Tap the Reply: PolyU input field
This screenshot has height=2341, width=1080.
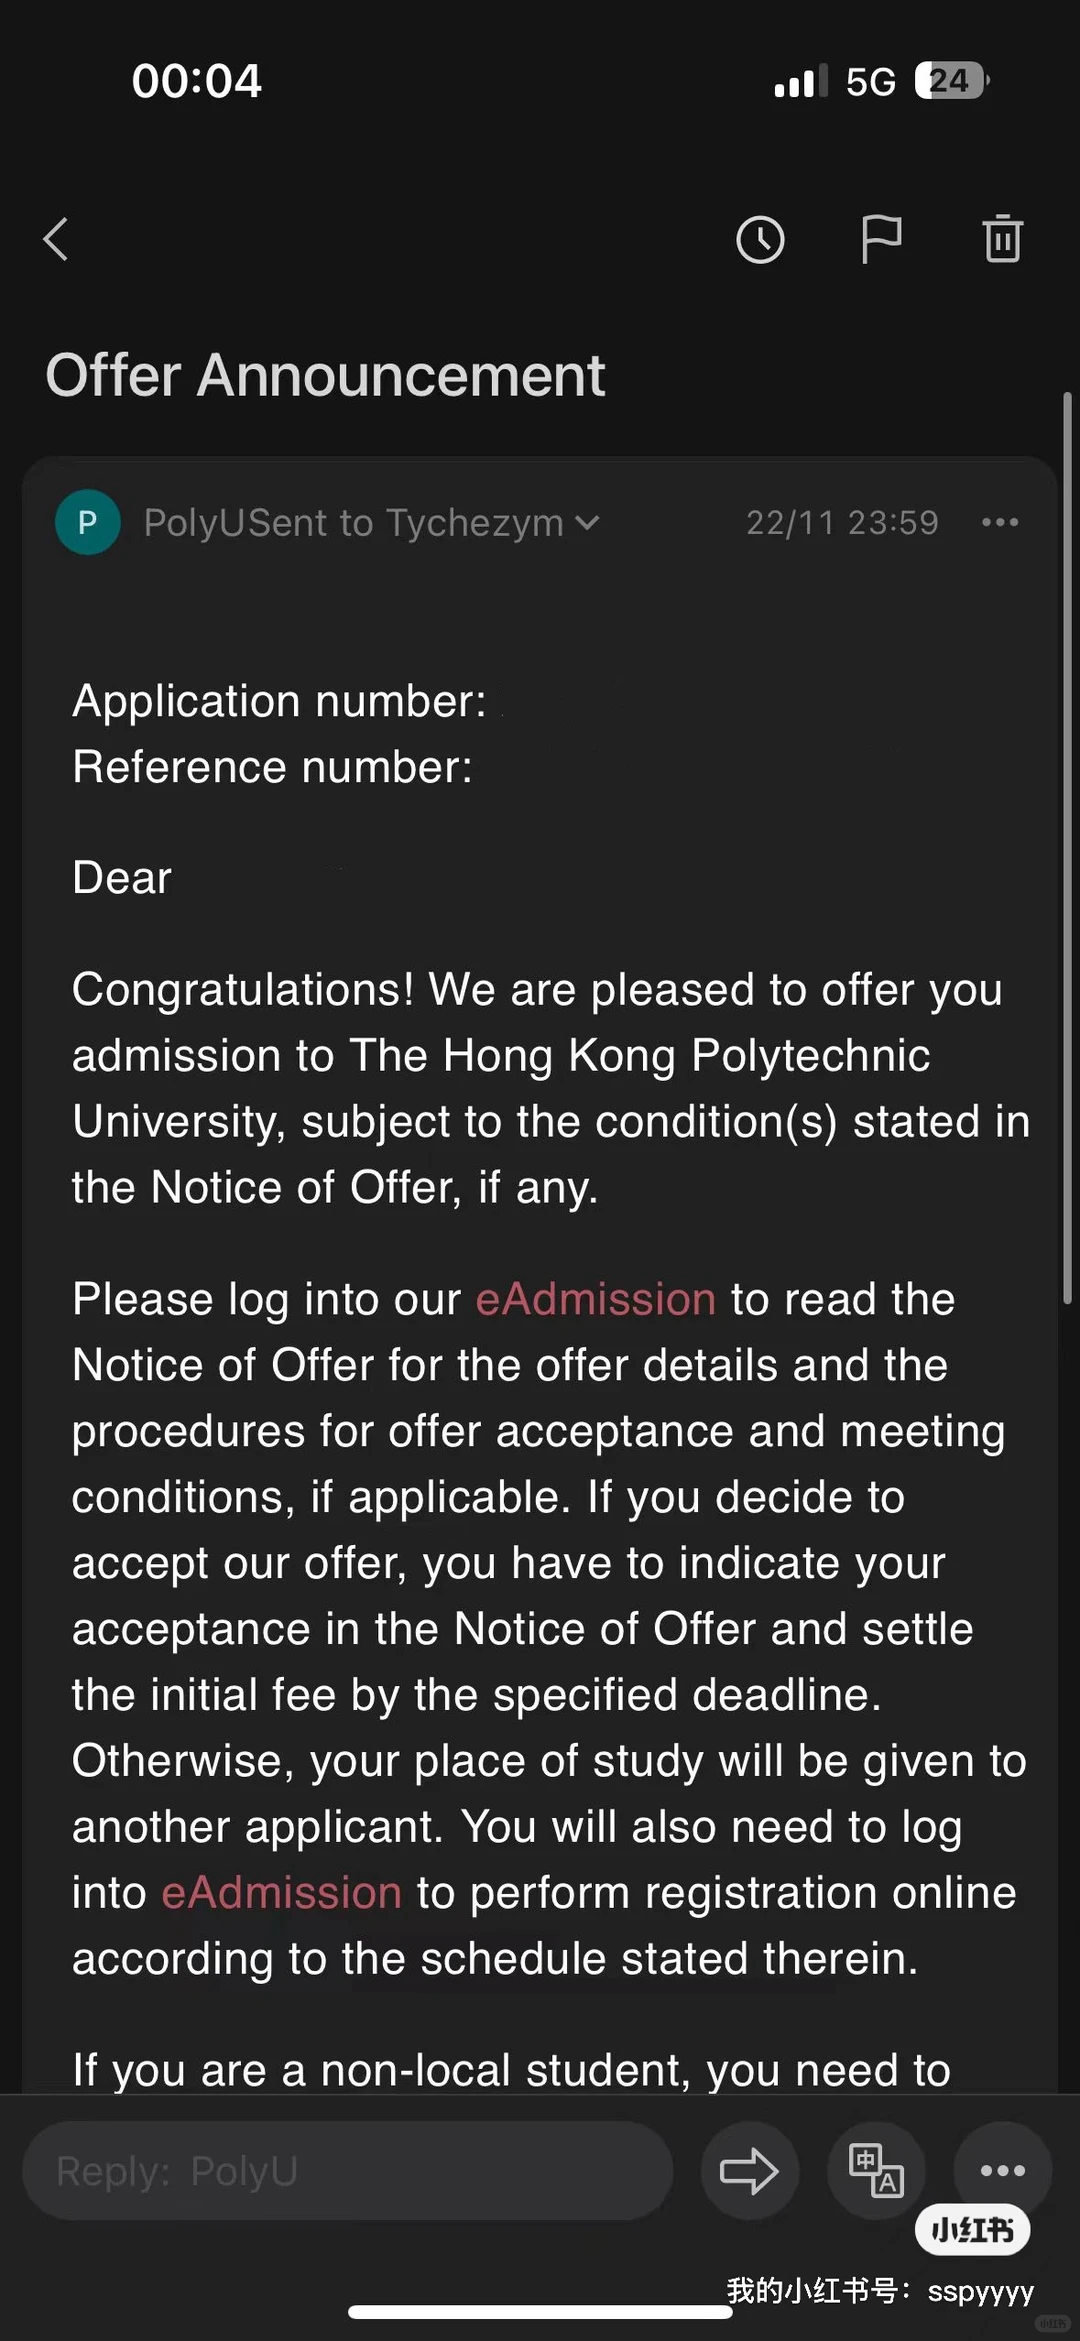click(x=347, y=2171)
